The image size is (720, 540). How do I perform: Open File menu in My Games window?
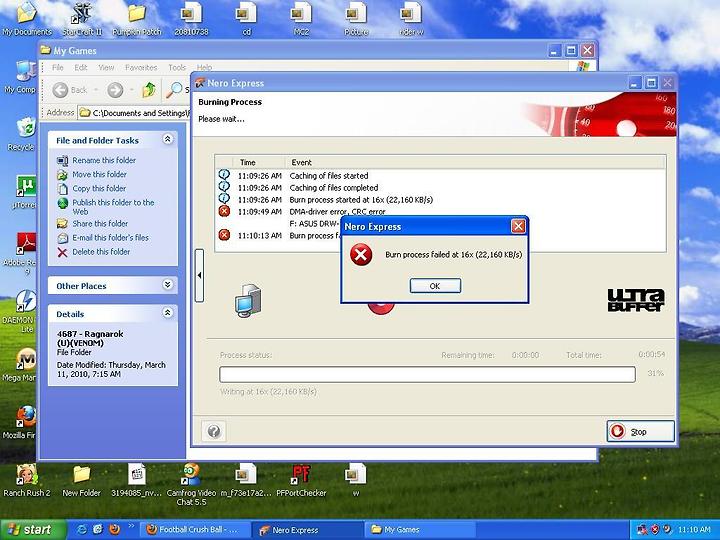(x=58, y=68)
